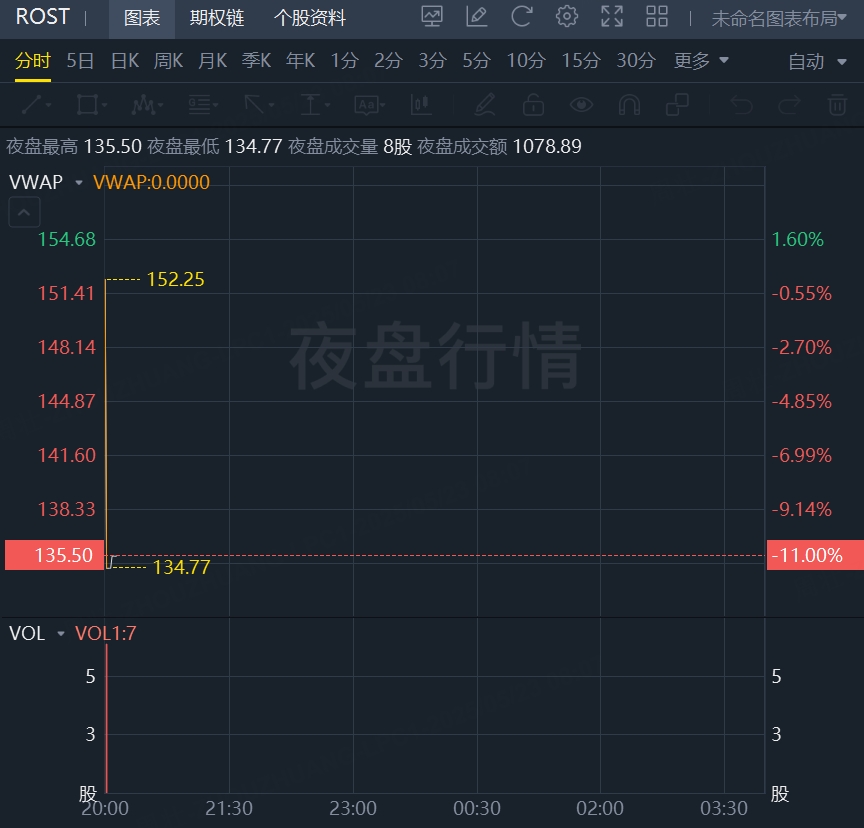Switch to the 图表 tab
The width and height of the screenshot is (864, 828).
pos(142,18)
